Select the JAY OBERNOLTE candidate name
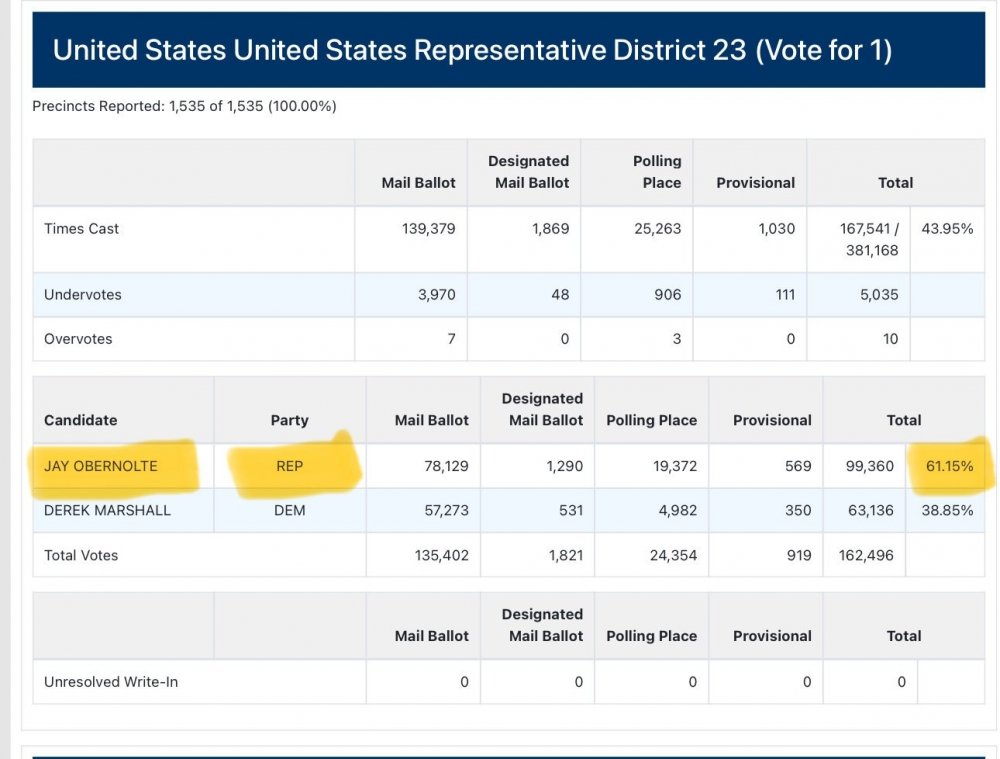The width and height of the screenshot is (1000, 759). coord(101,466)
